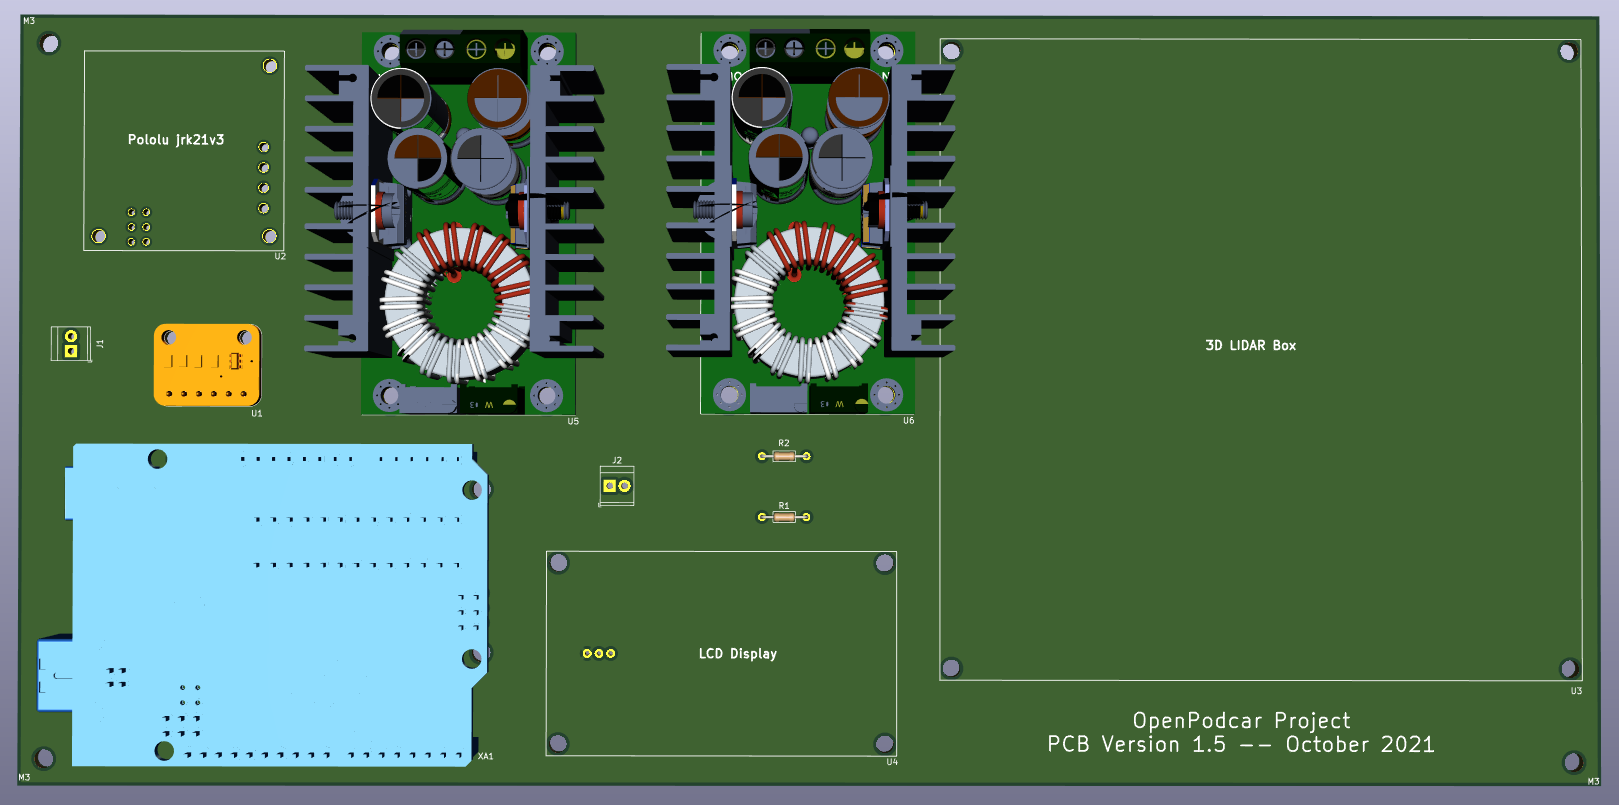Select the R1 resistor component

coord(784,517)
